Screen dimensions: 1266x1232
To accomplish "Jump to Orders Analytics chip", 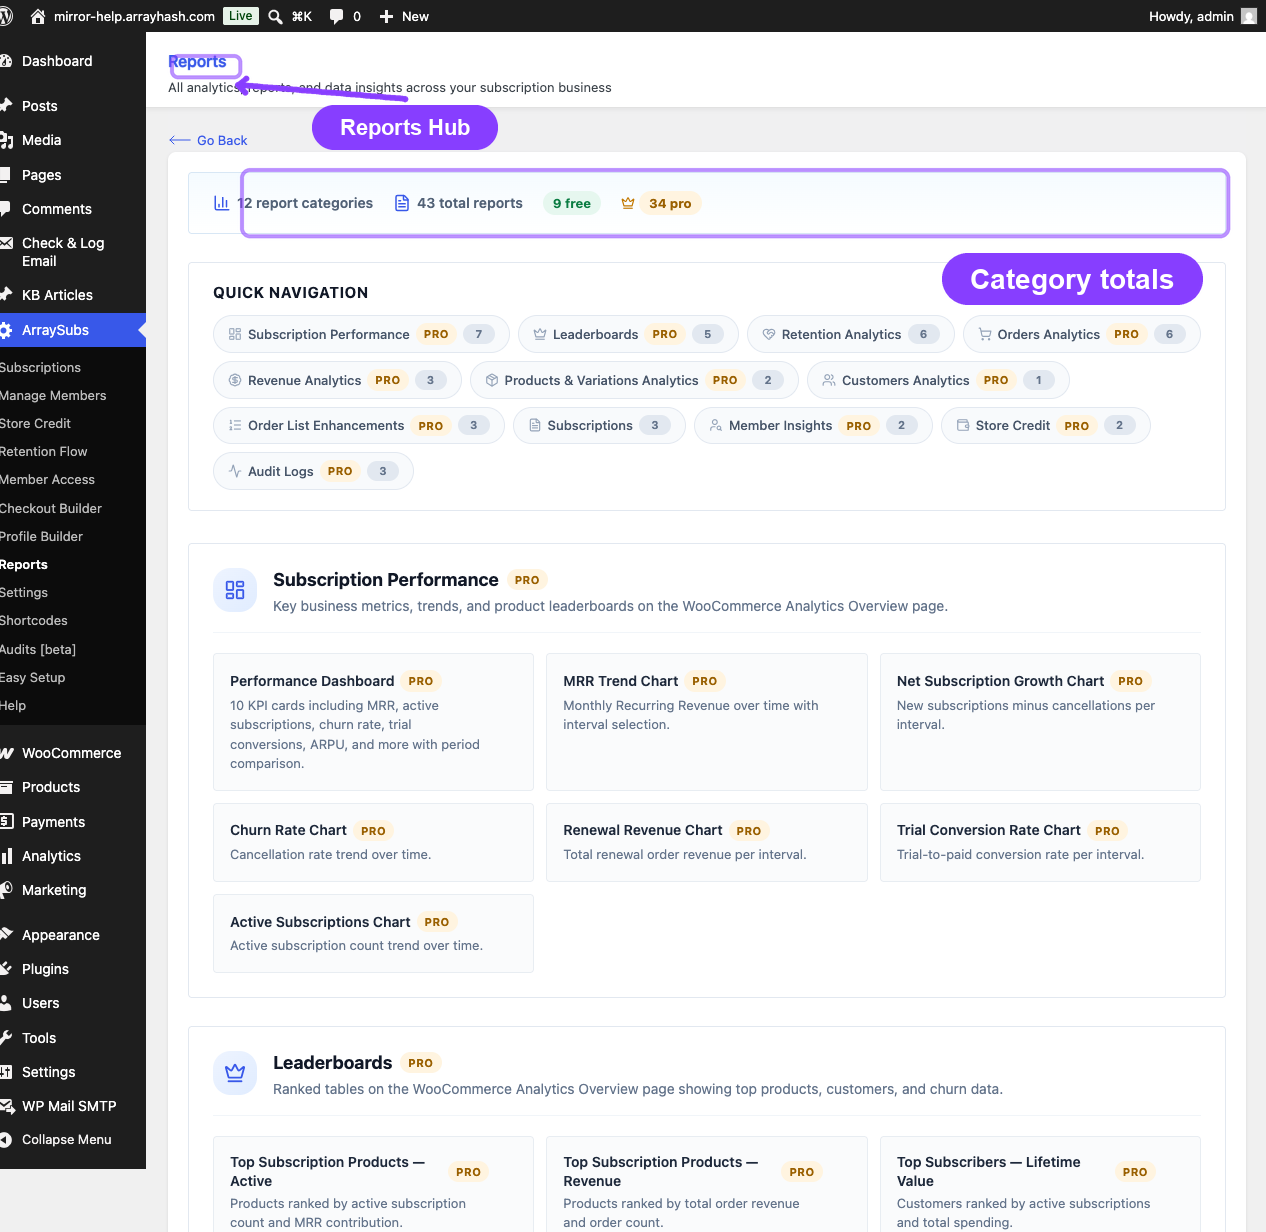I will point(1081,334).
